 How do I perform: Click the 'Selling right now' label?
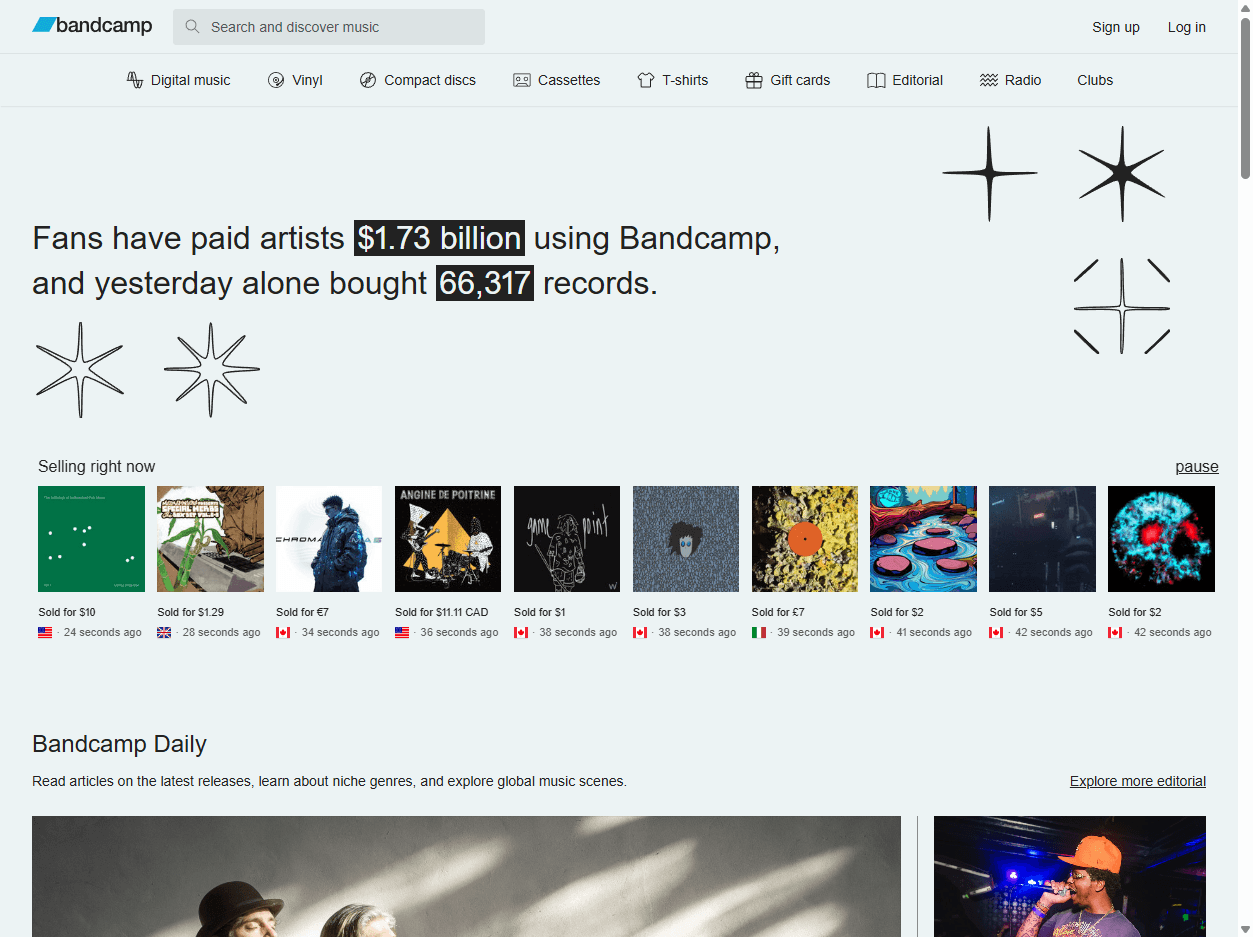[x=97, y=466]
